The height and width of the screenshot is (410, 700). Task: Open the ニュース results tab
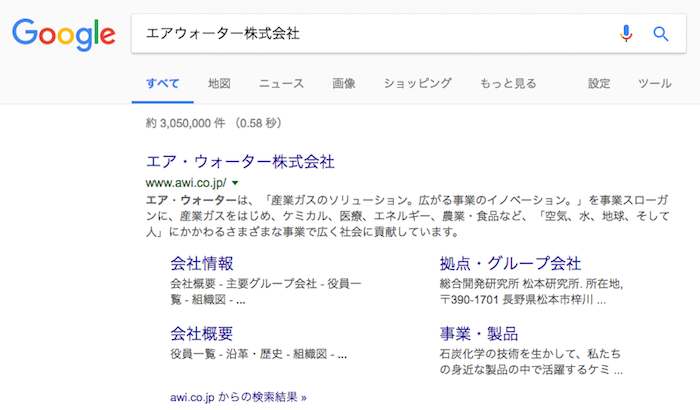(281, 84)
